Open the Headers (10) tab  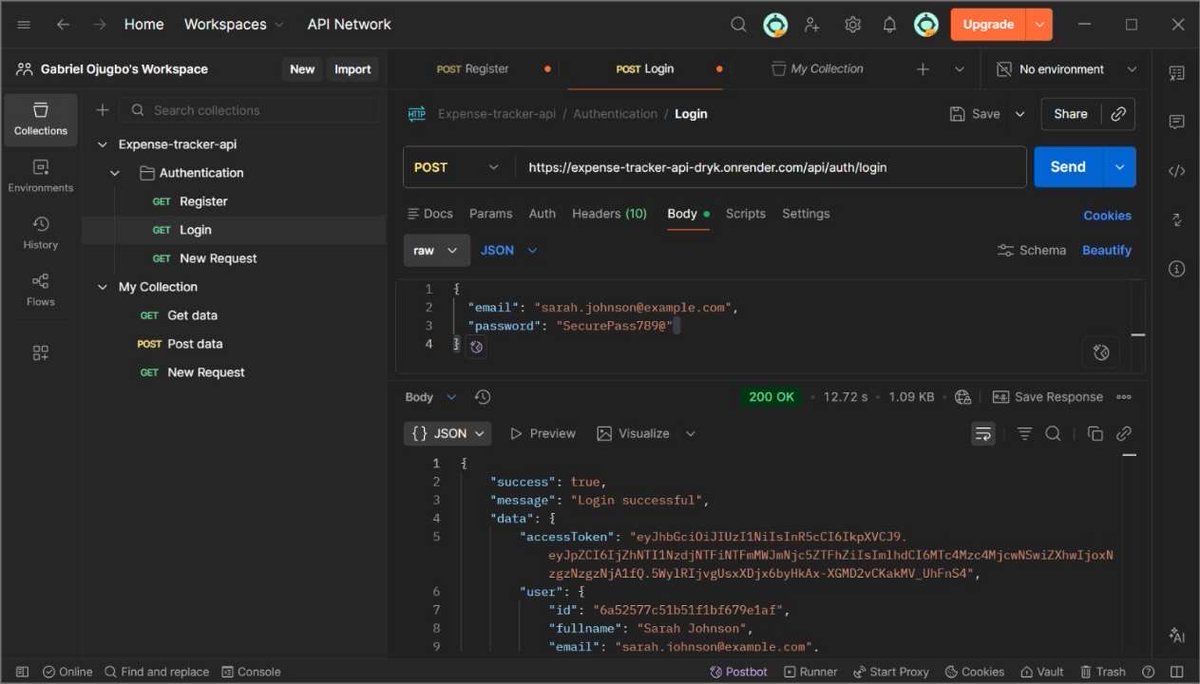(609, 214)
